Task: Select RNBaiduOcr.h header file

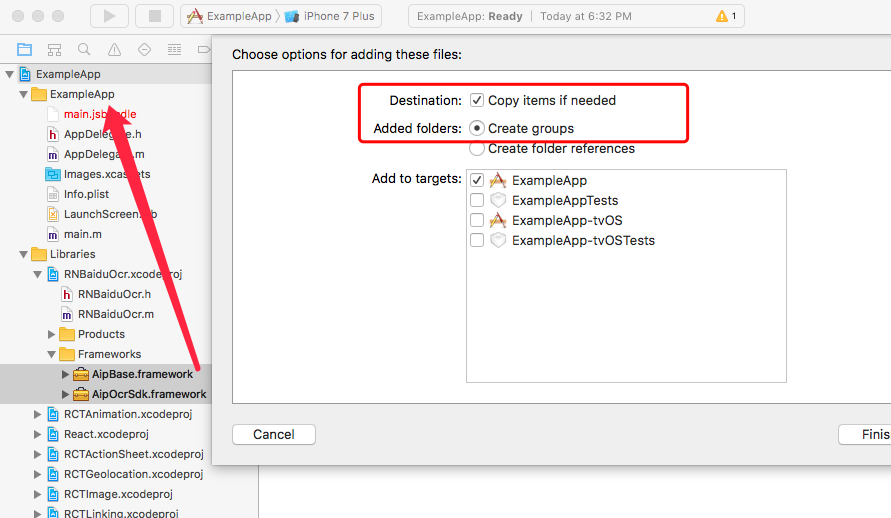Action: 114,294
